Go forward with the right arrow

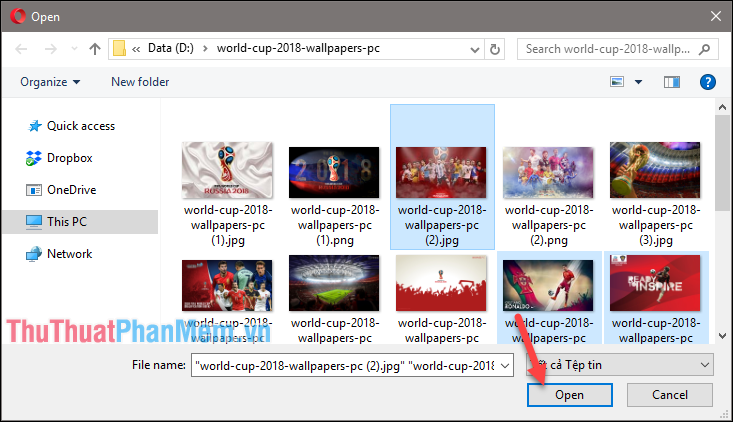click(x=50, y=49)
